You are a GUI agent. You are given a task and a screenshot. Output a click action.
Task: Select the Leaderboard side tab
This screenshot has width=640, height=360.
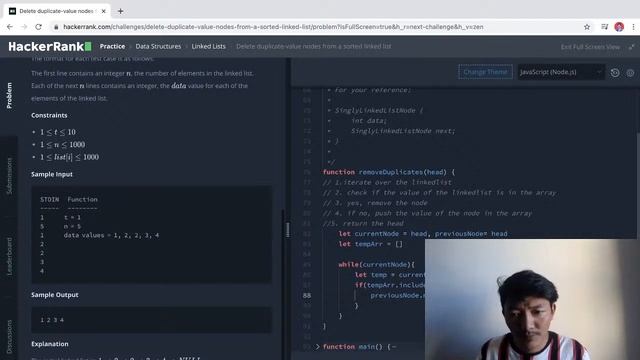pyautogui.click(x=9, y=256)
